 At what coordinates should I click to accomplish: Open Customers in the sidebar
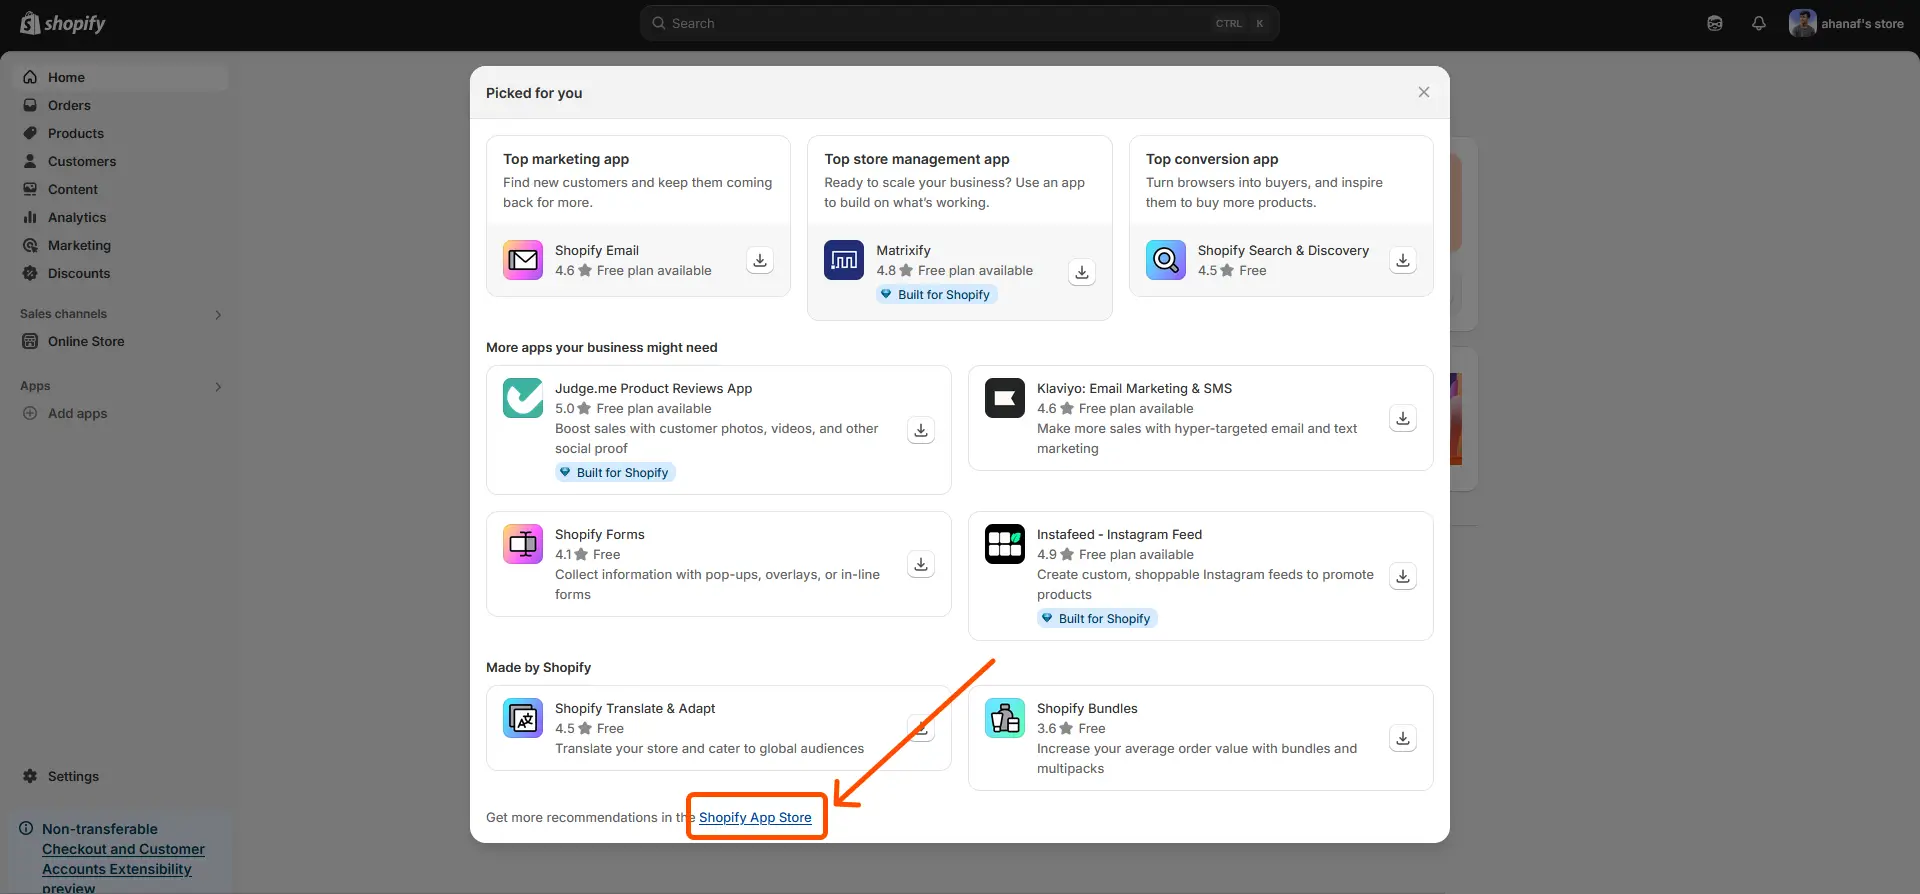[x=120, y=161]
